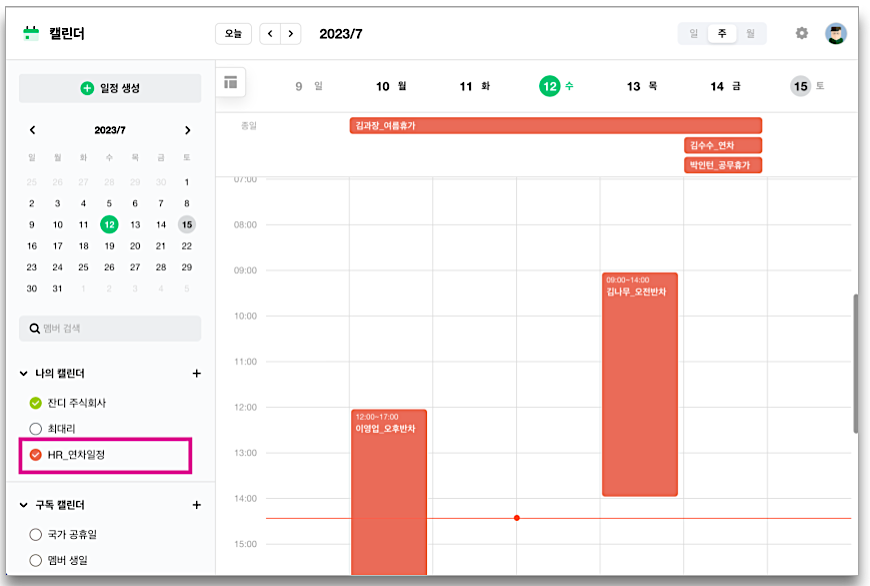Uncheck the HR_연차일정 calendar
Image resolution: width=870 pixels, height=586 pixels.
pos(36,455)
